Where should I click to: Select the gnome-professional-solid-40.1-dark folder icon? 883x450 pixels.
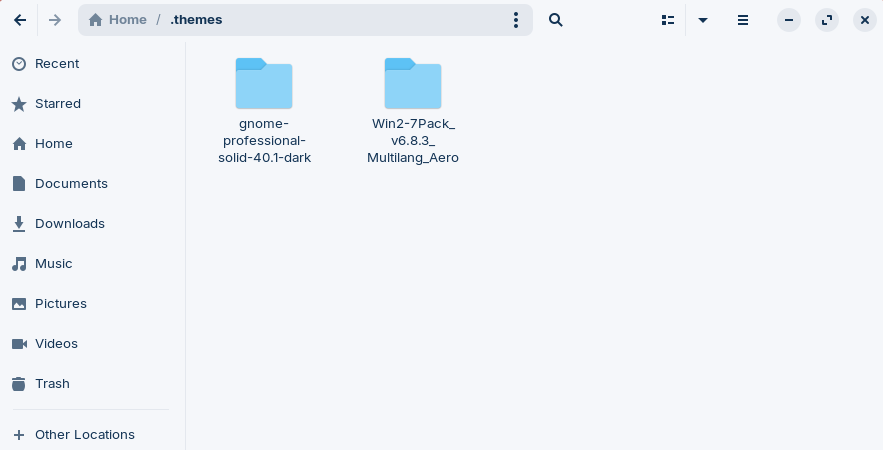264,83
